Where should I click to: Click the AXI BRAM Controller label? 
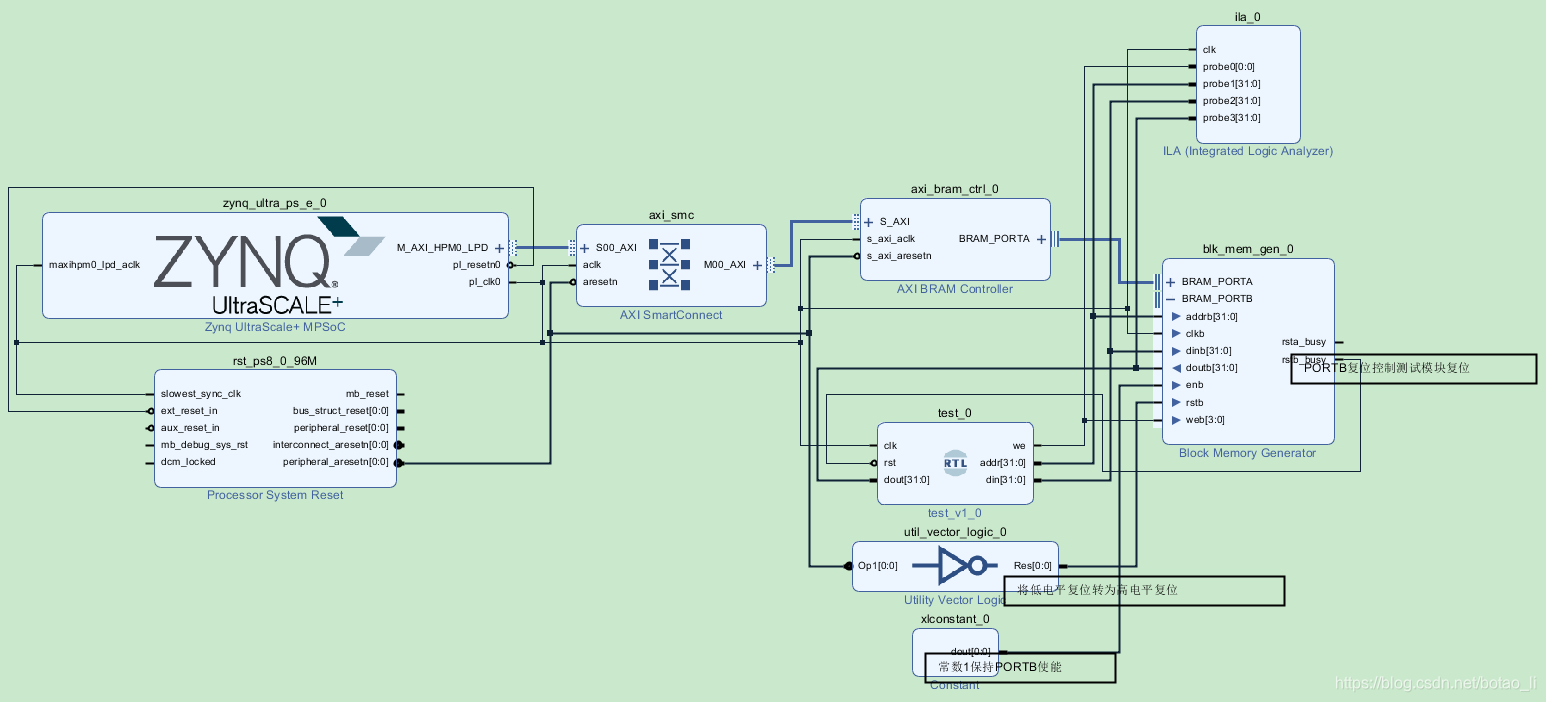[x=955, y=289]
